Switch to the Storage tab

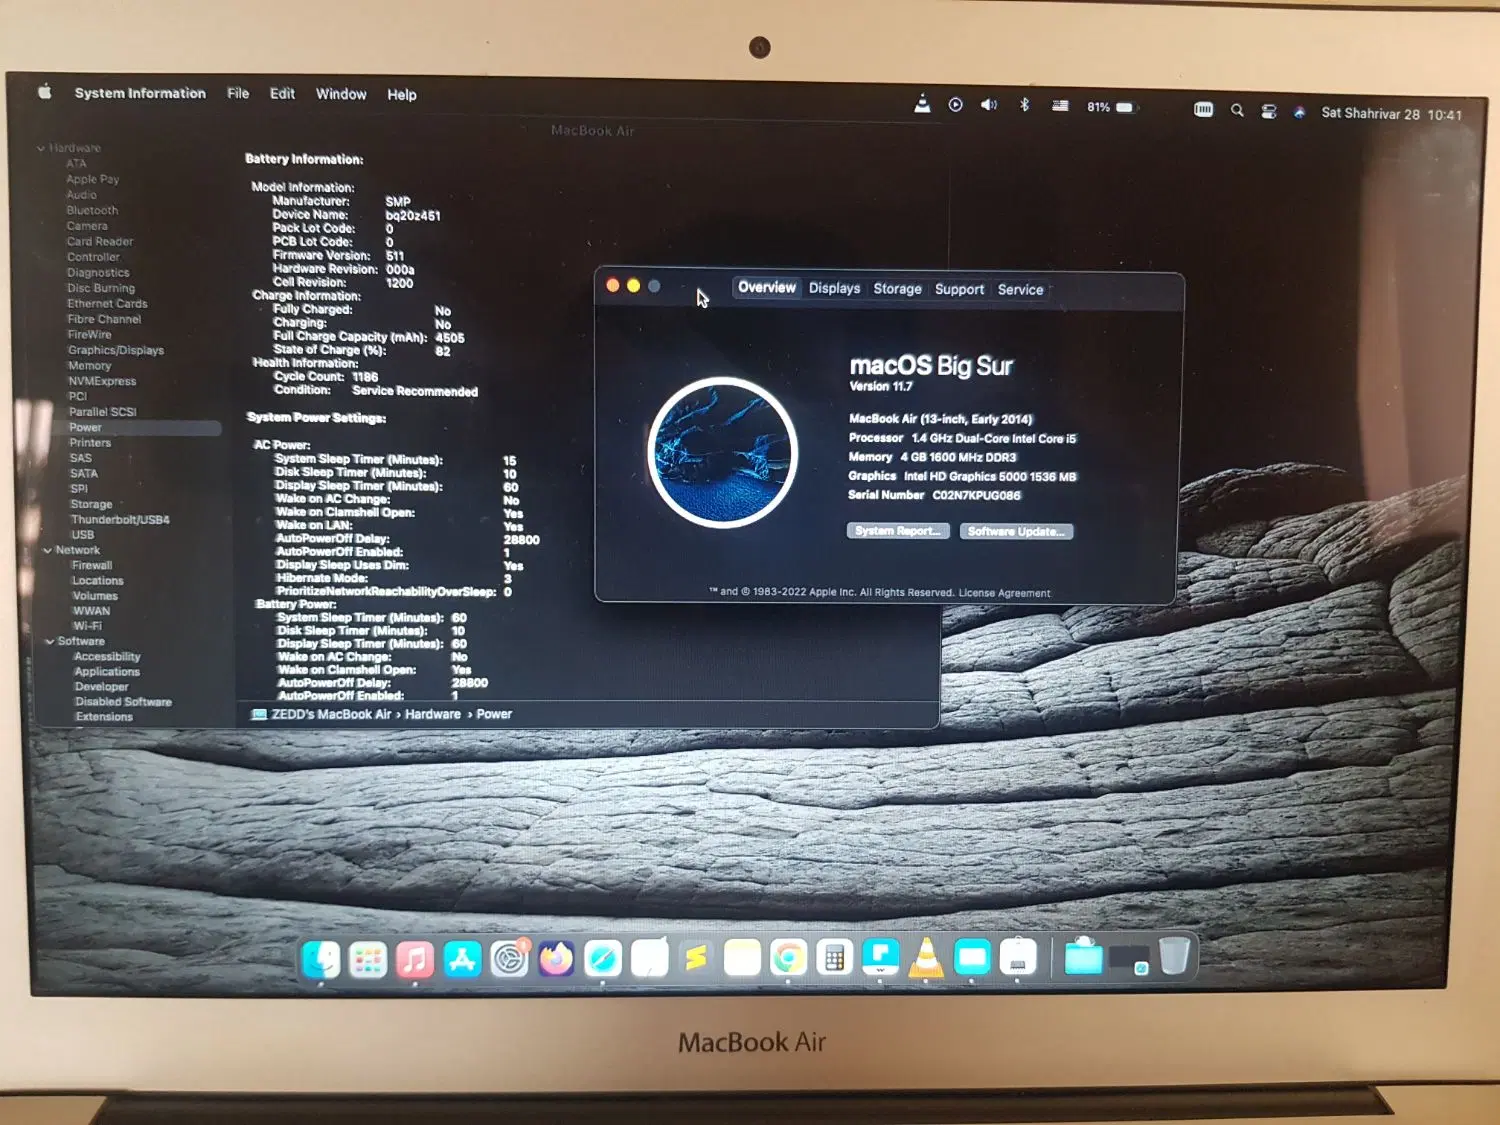[x=897, y=289]
